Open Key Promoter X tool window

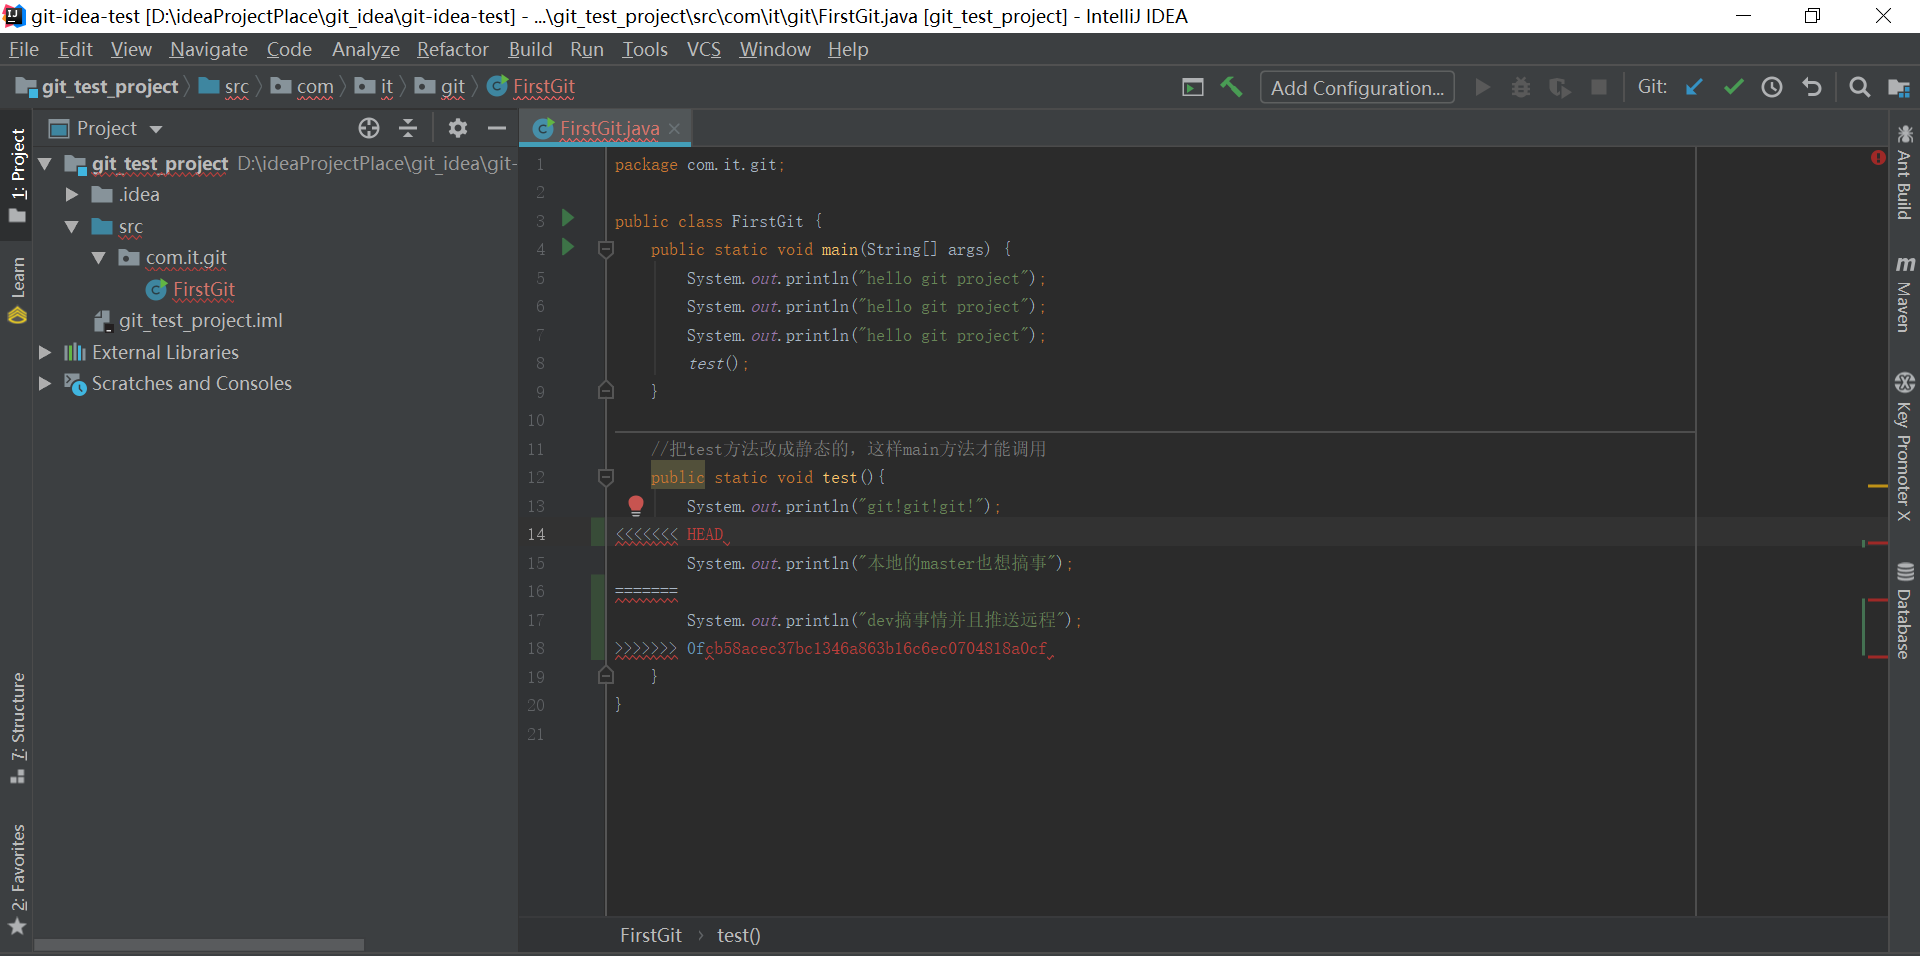(1904, 447)
